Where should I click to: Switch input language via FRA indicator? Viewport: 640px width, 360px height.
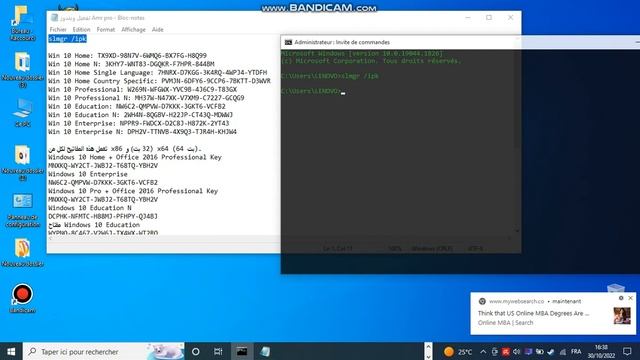(576, 352)
